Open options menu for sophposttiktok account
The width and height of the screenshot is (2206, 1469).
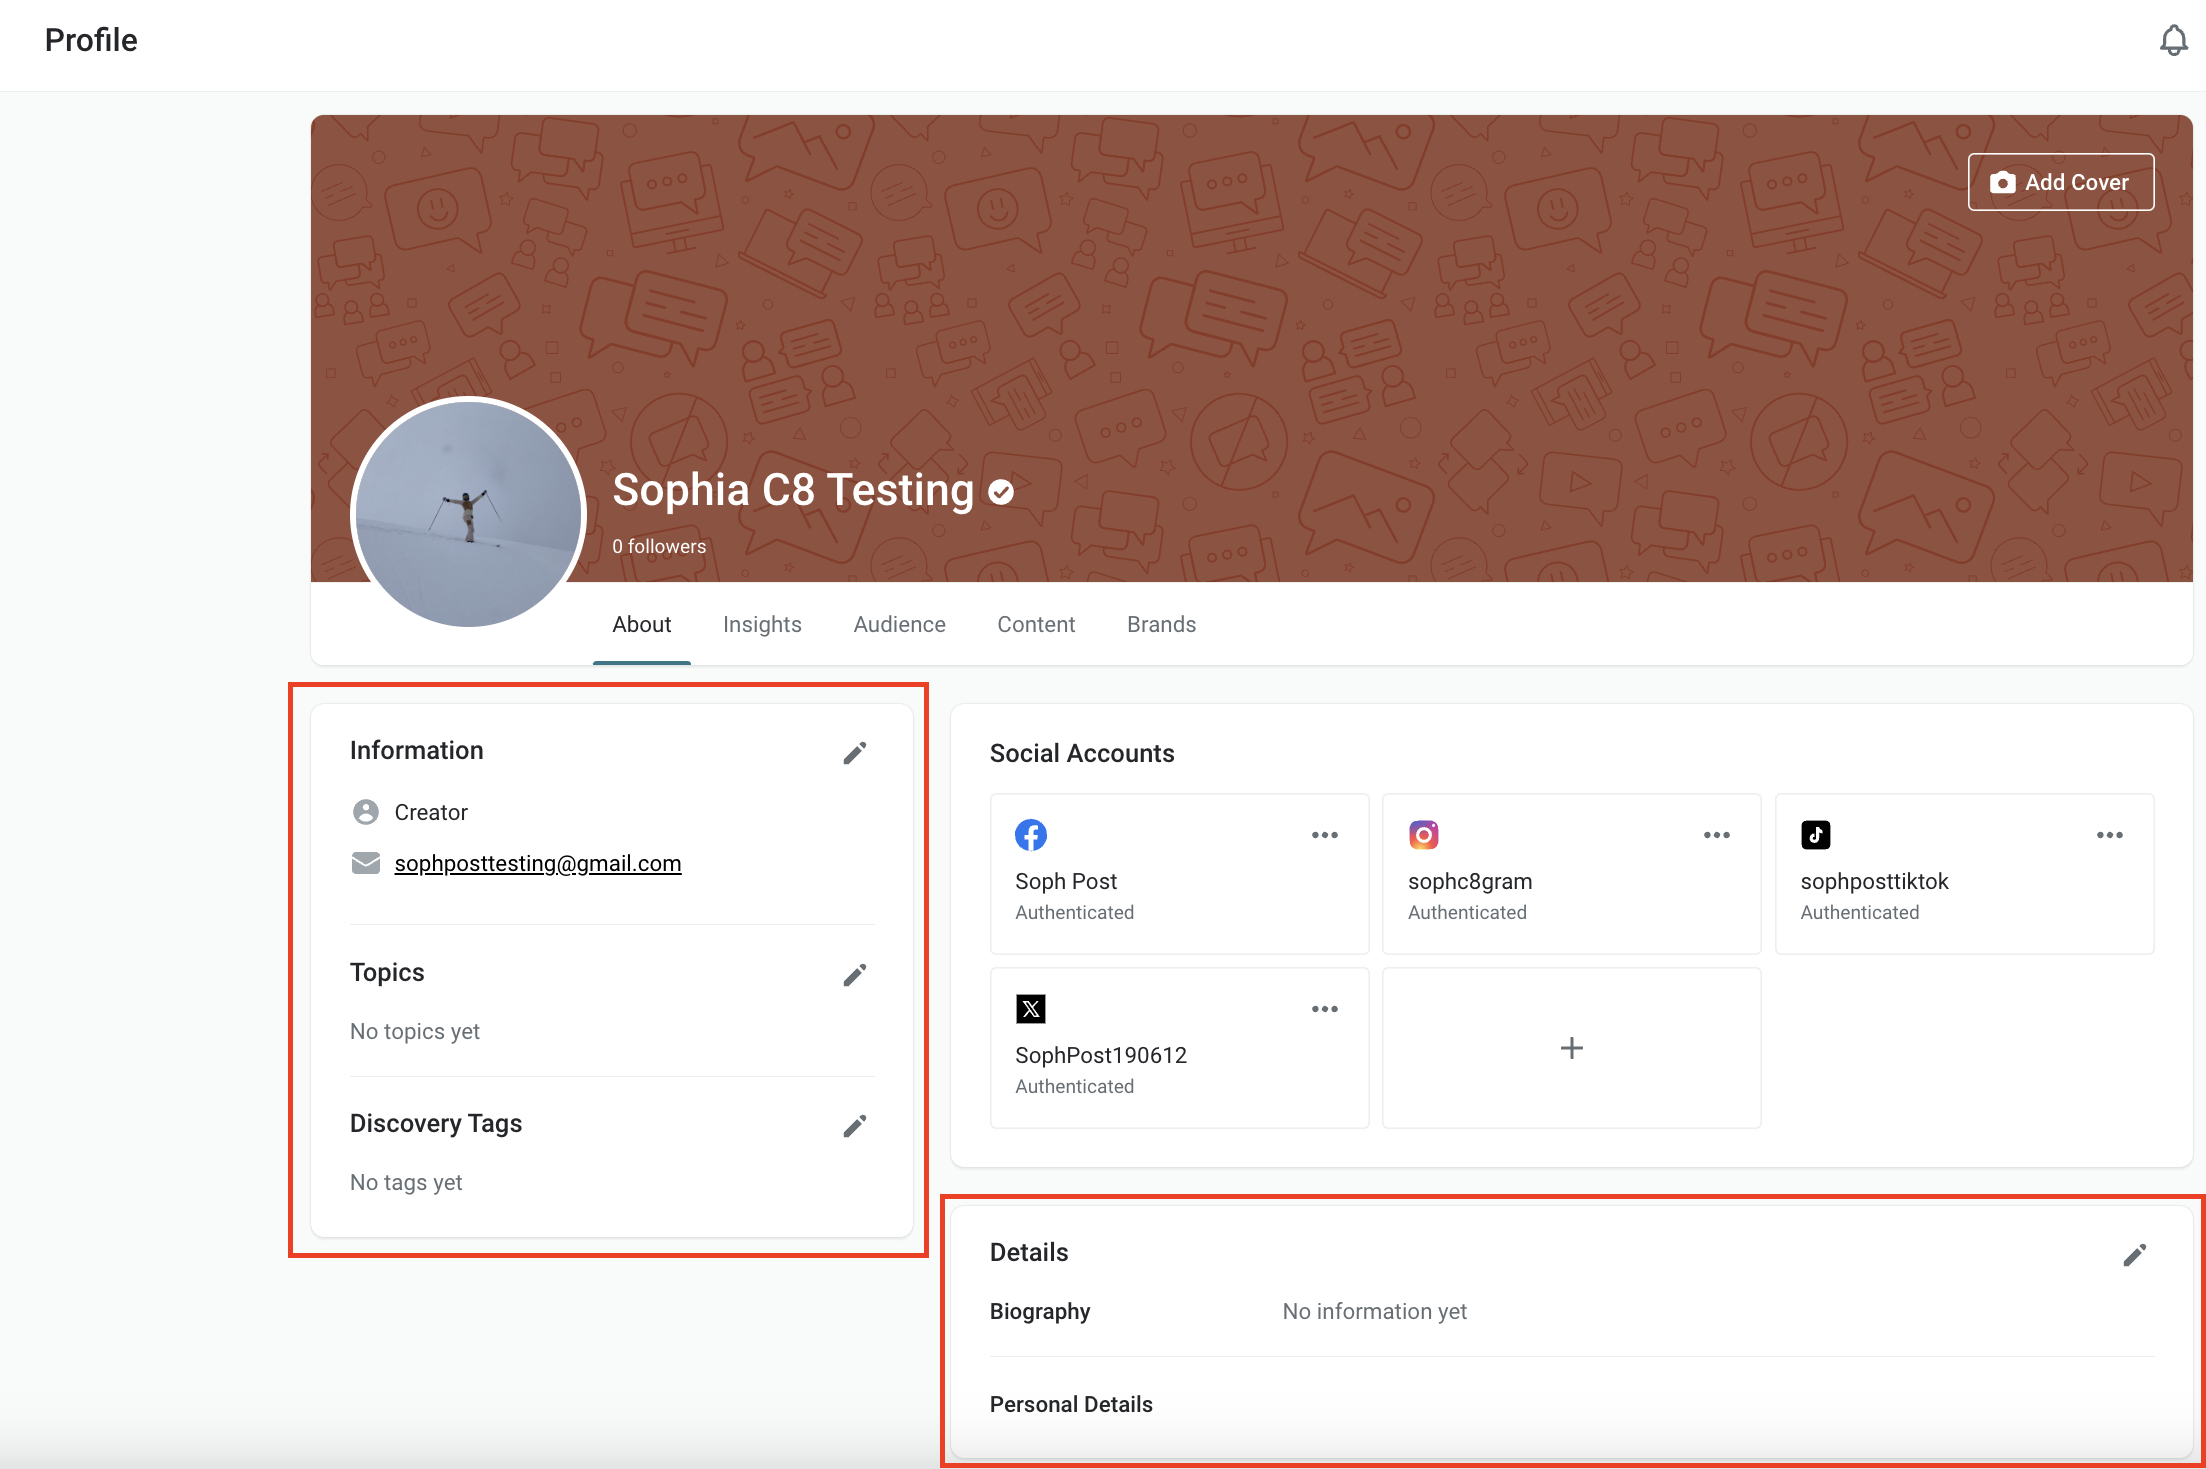pos(2110,835)
